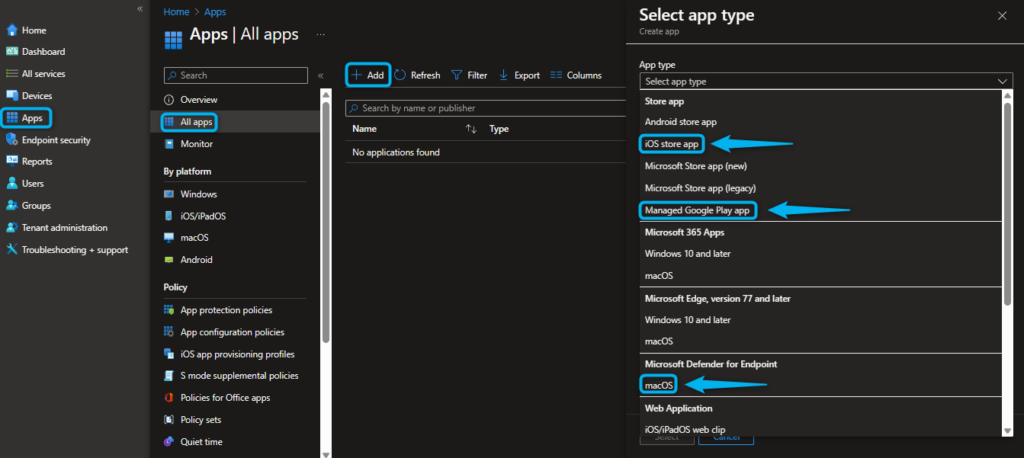Open the Monitor icon in Apps menu

169,144
